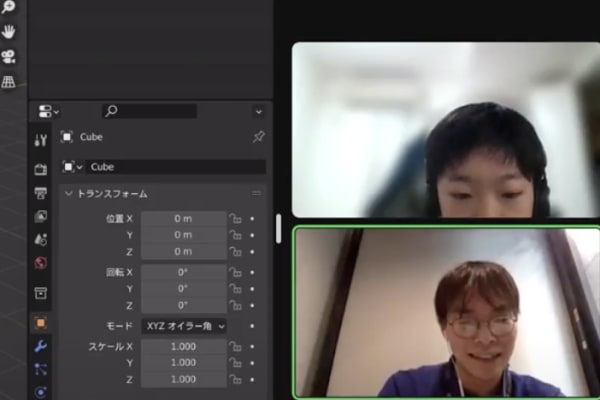Click the 位置 X label text
Image resolution: width=600 pixels, height=400 pixels.
(119, 219)
